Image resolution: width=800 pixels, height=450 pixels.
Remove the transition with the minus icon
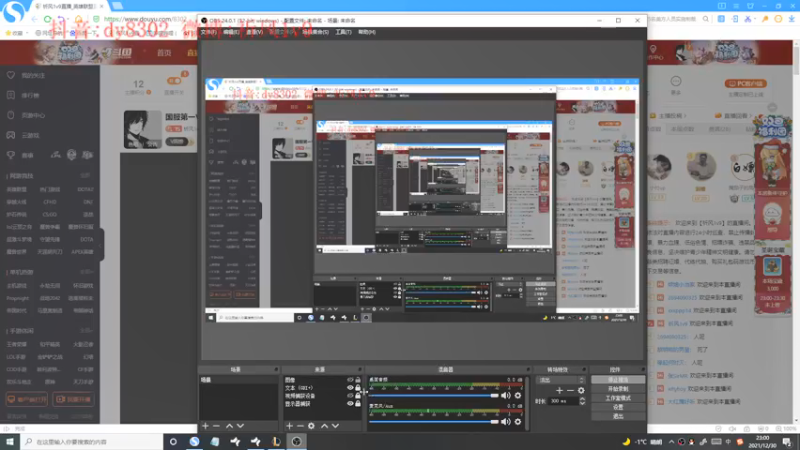[570, 390]
